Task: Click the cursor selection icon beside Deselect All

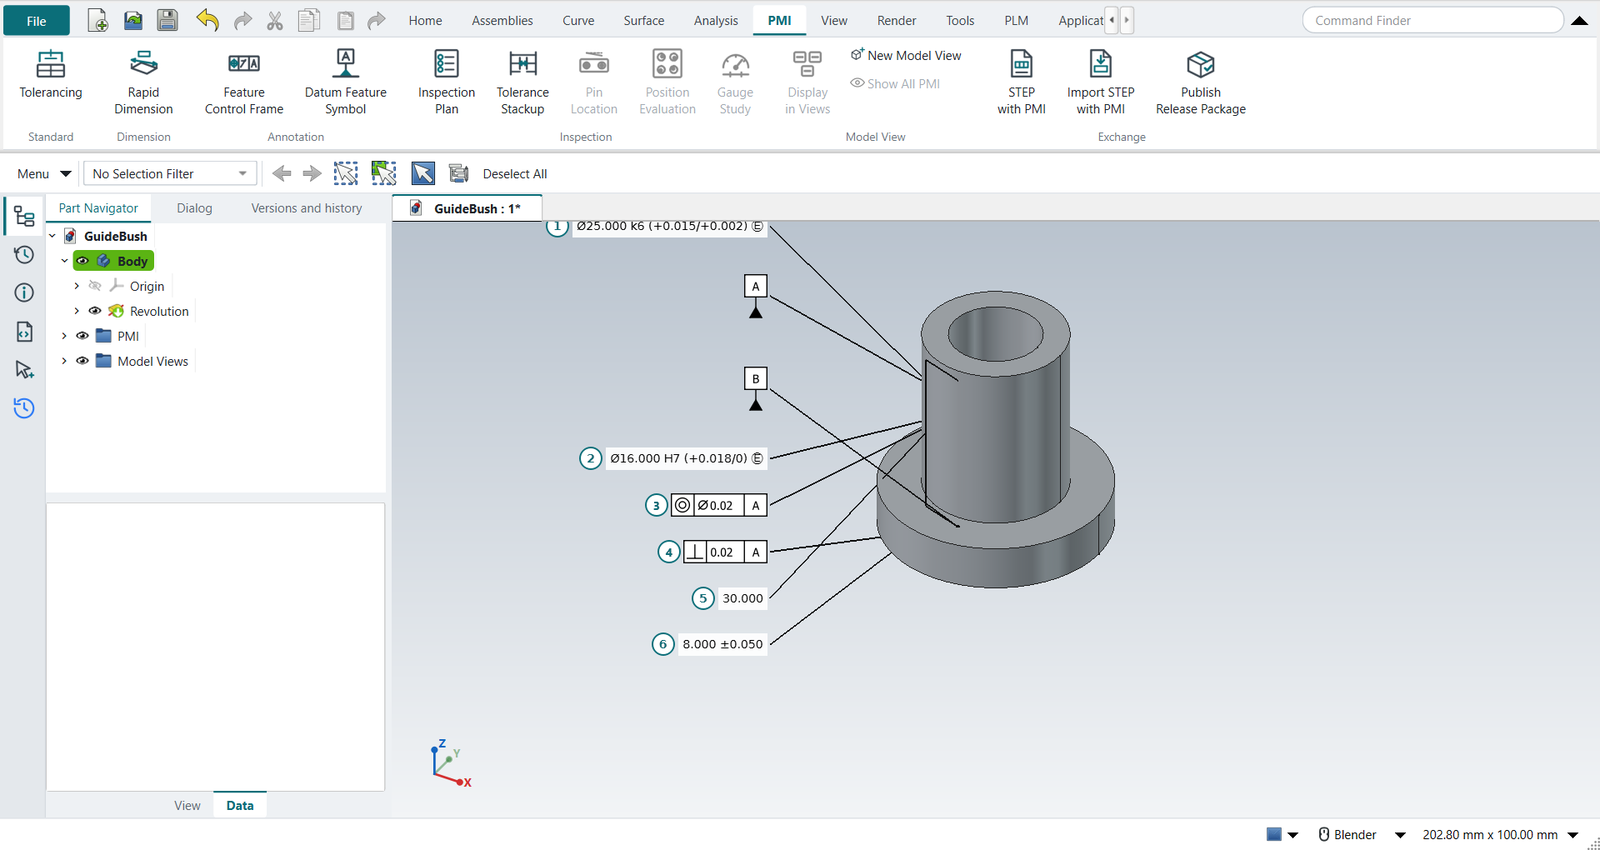Action: coord(423,174)
